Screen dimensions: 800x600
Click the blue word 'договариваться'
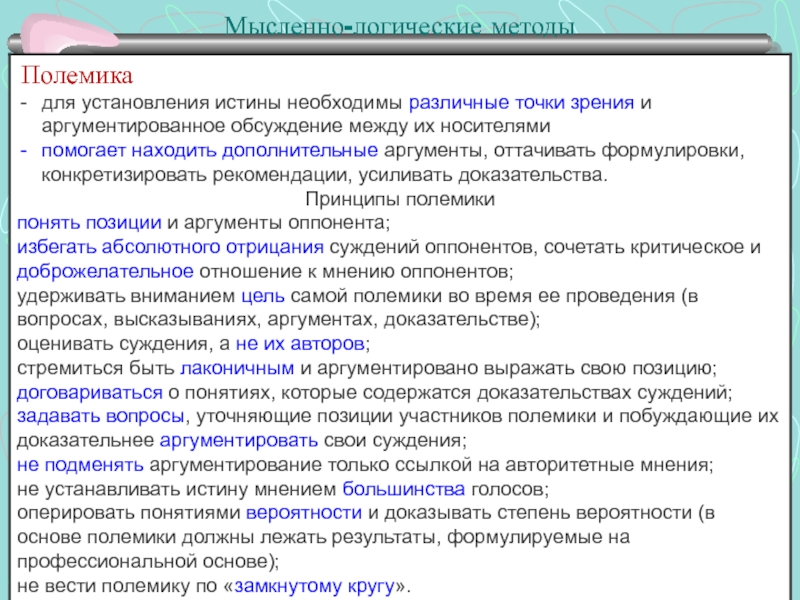[x=90, y=393]
